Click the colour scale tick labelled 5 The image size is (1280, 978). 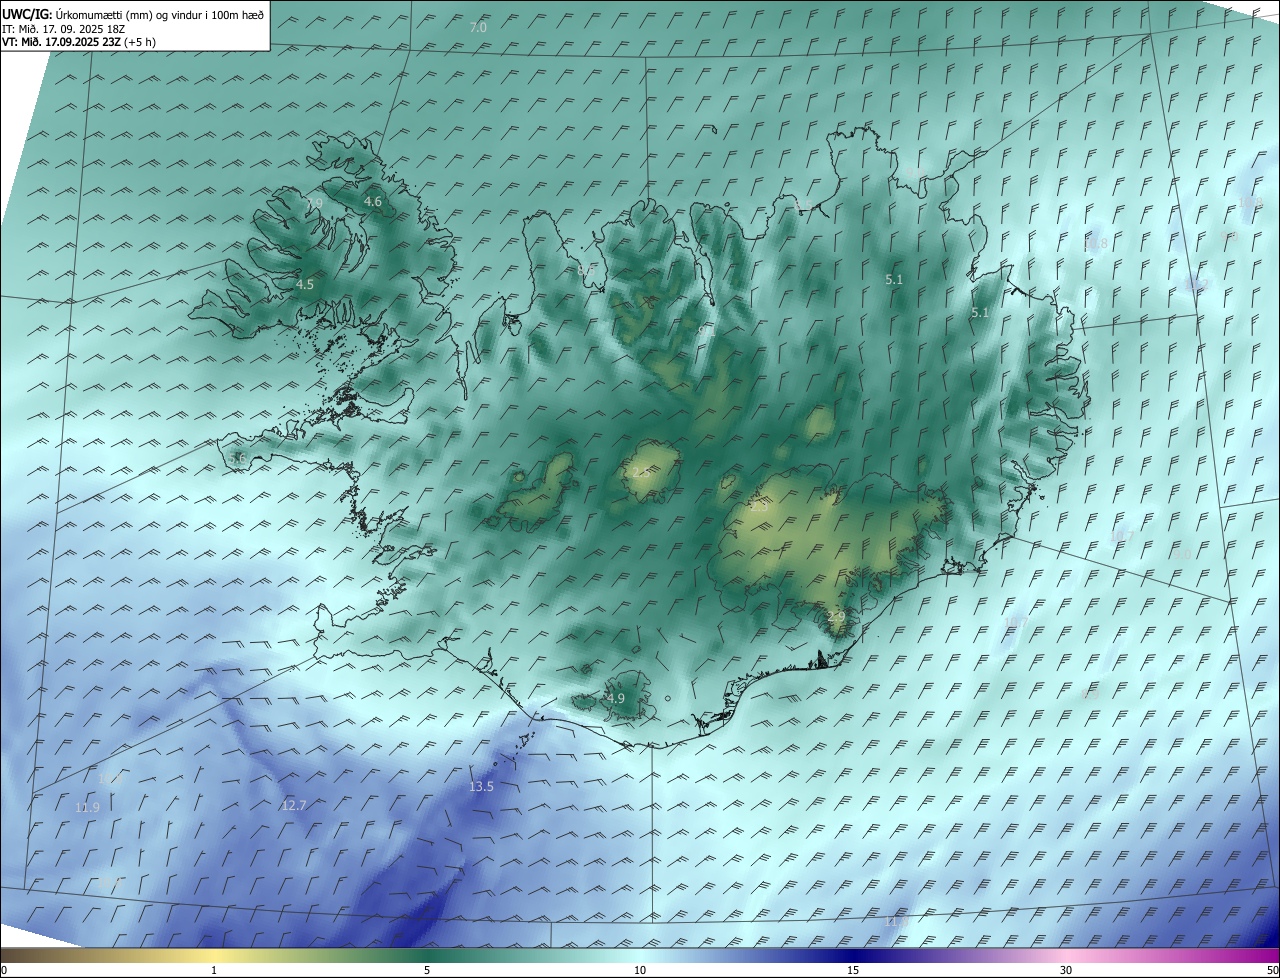tap(427, 970)
